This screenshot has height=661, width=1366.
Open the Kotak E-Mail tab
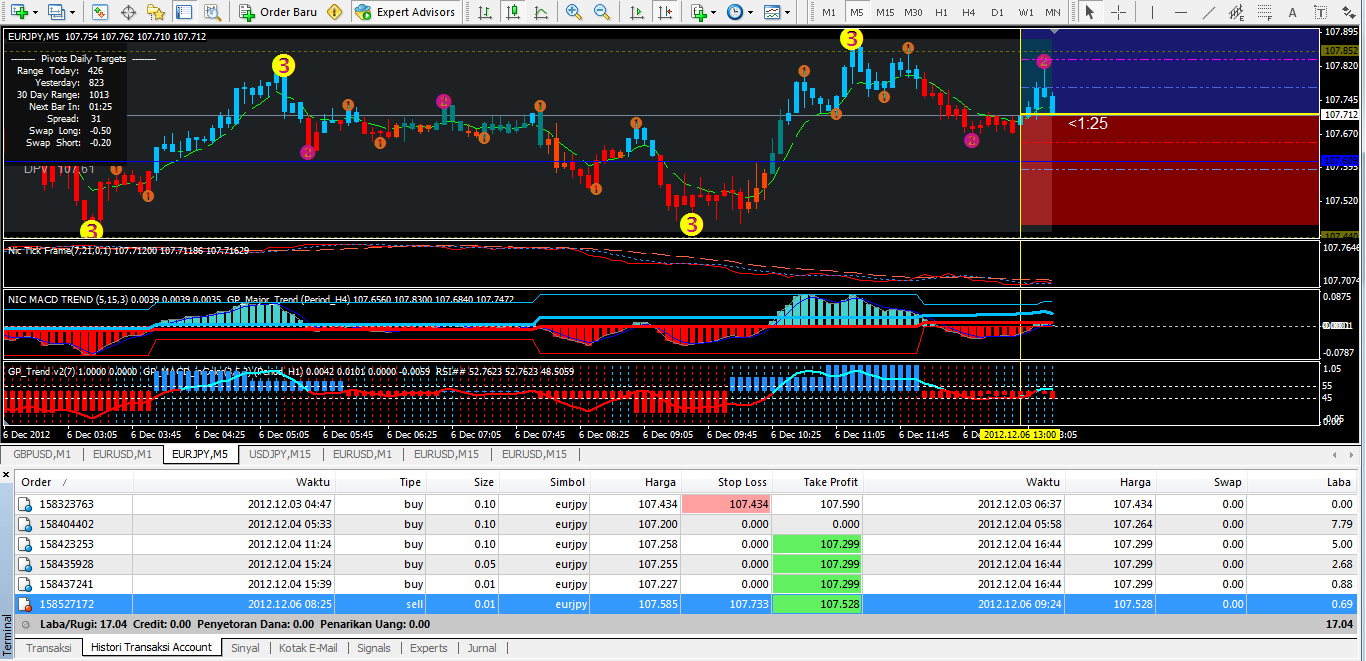point(308,648)
